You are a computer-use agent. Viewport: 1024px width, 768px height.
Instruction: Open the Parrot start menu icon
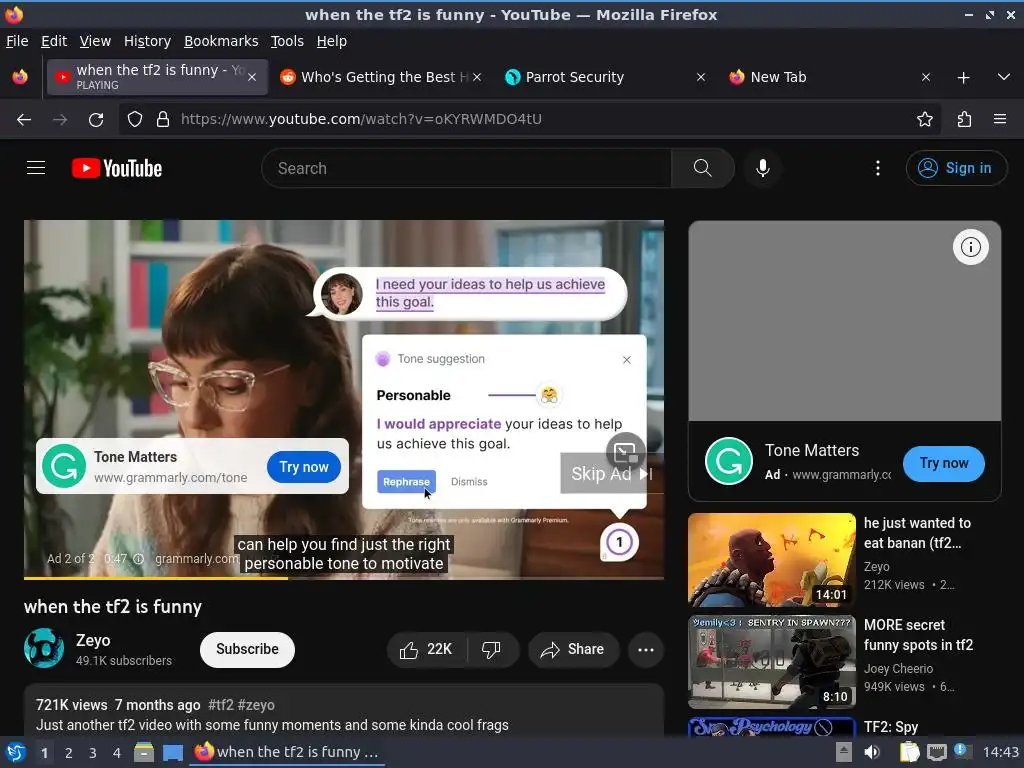point(15,752)
